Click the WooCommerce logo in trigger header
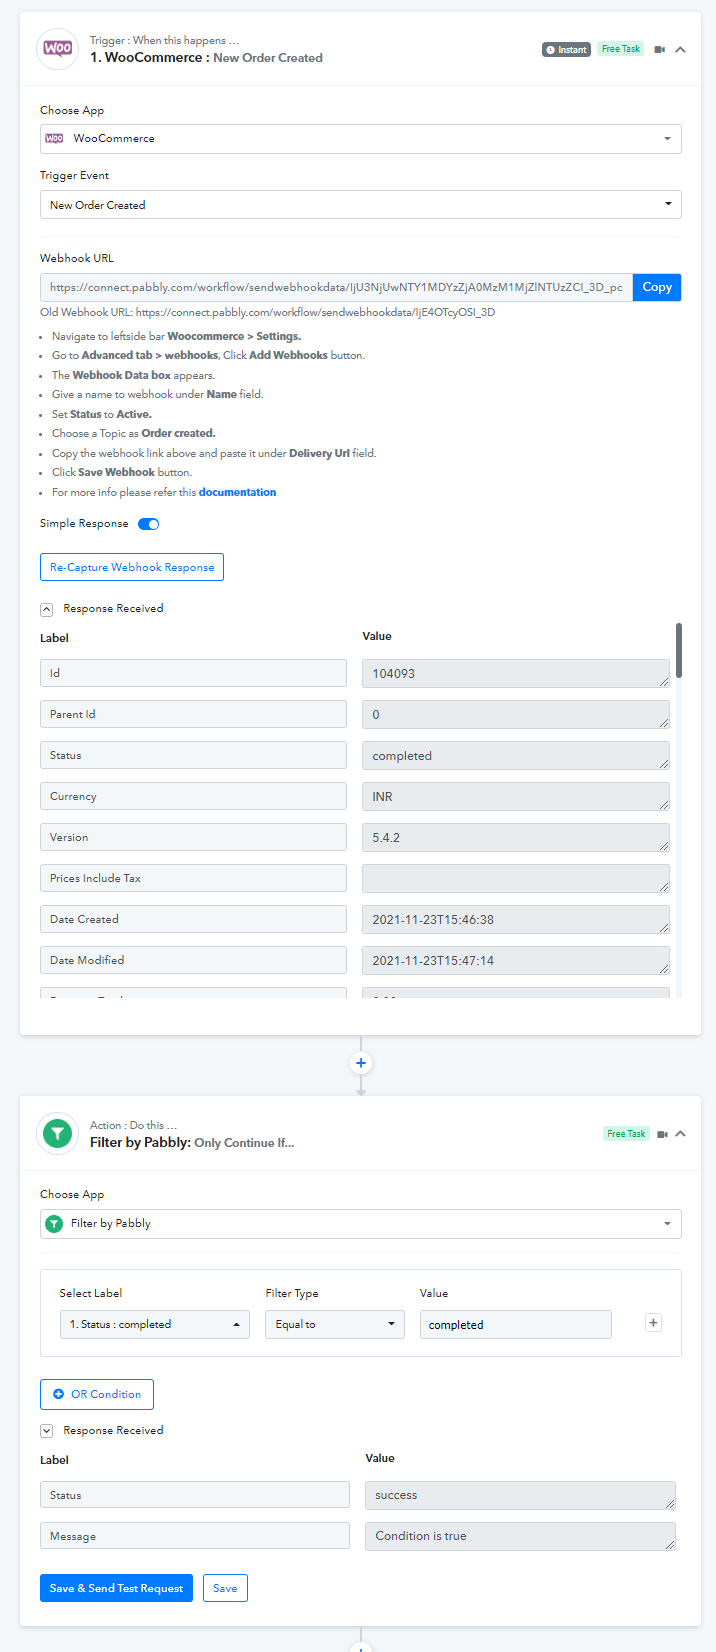 click(57, 49)
